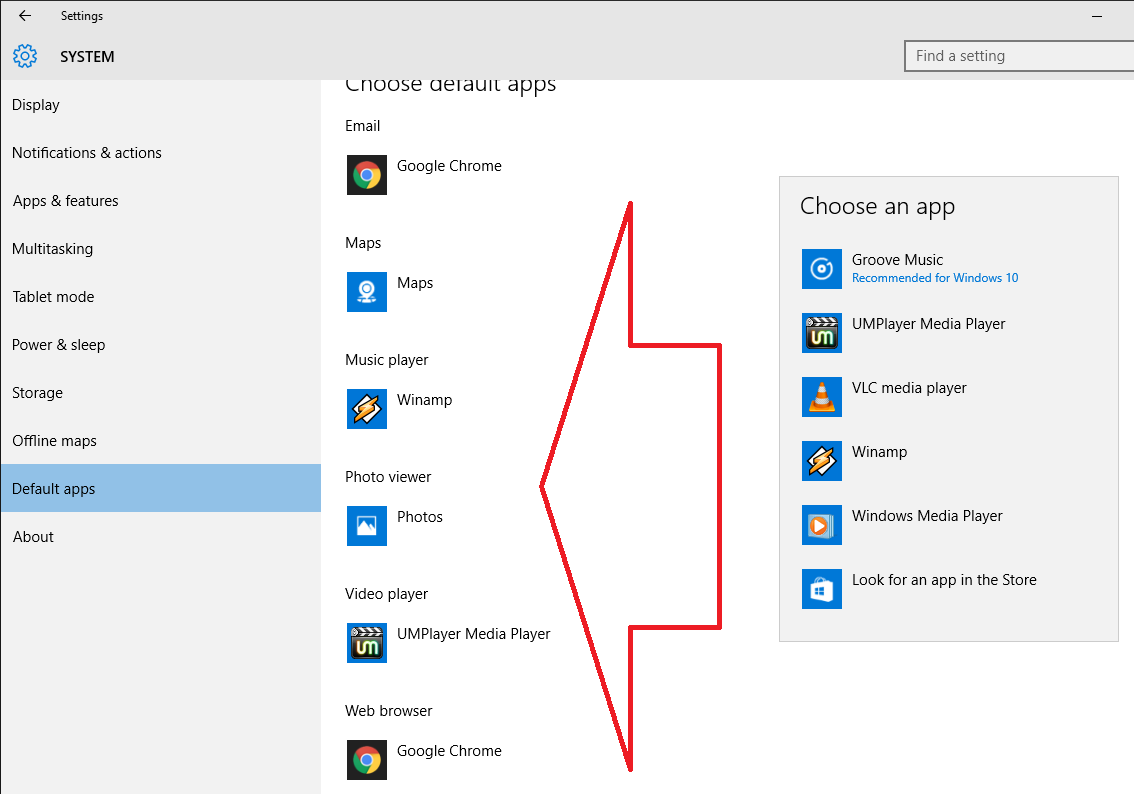The image size is (1134, 794).
Task: Switch to the Storage settings page
Action: [37, 392]
